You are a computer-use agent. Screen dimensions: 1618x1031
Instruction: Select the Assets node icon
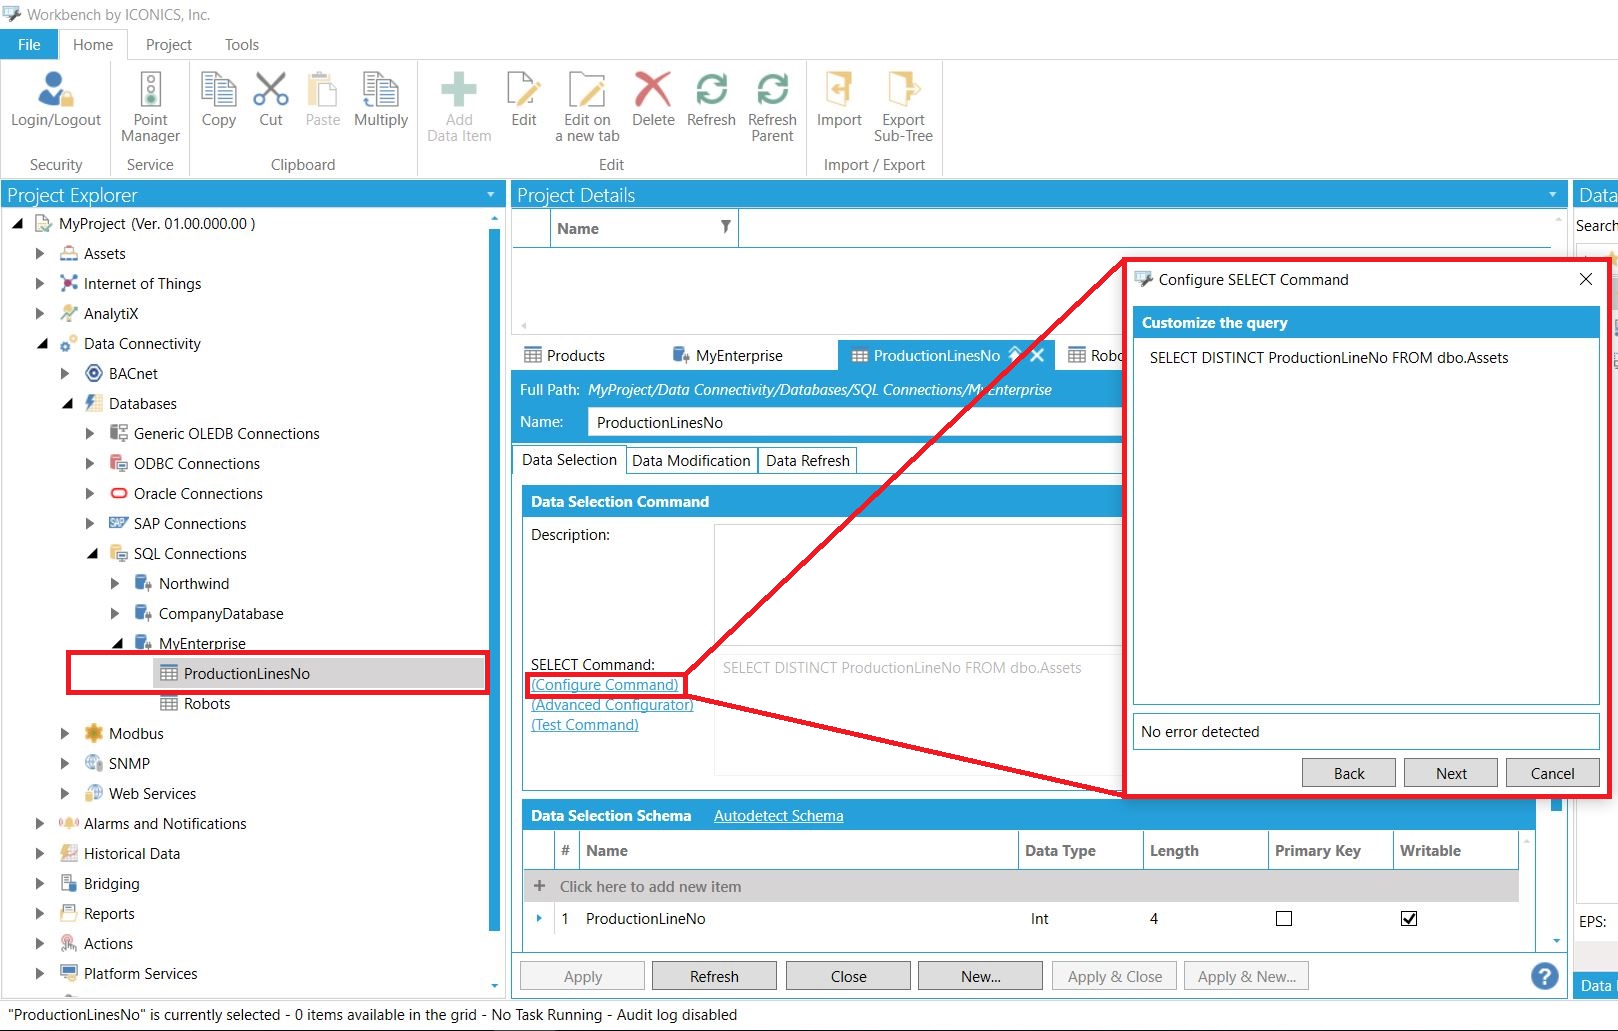coord(68,253)
